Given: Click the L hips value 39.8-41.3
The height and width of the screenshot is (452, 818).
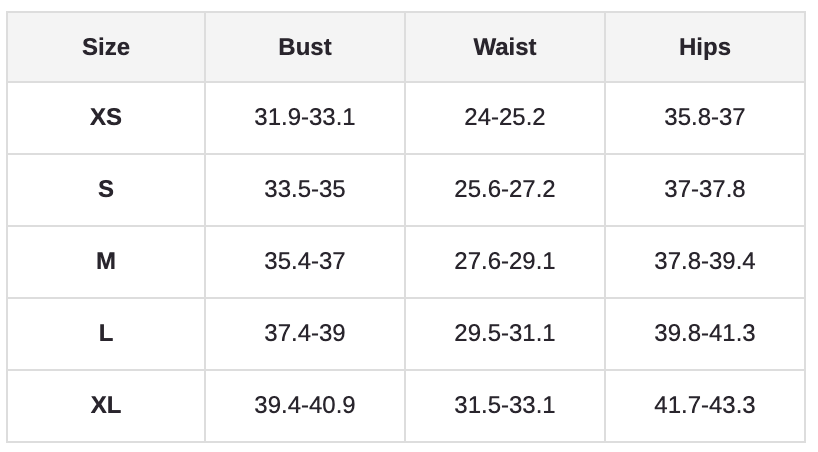Looking at the screenshot, I should (705, 333).
